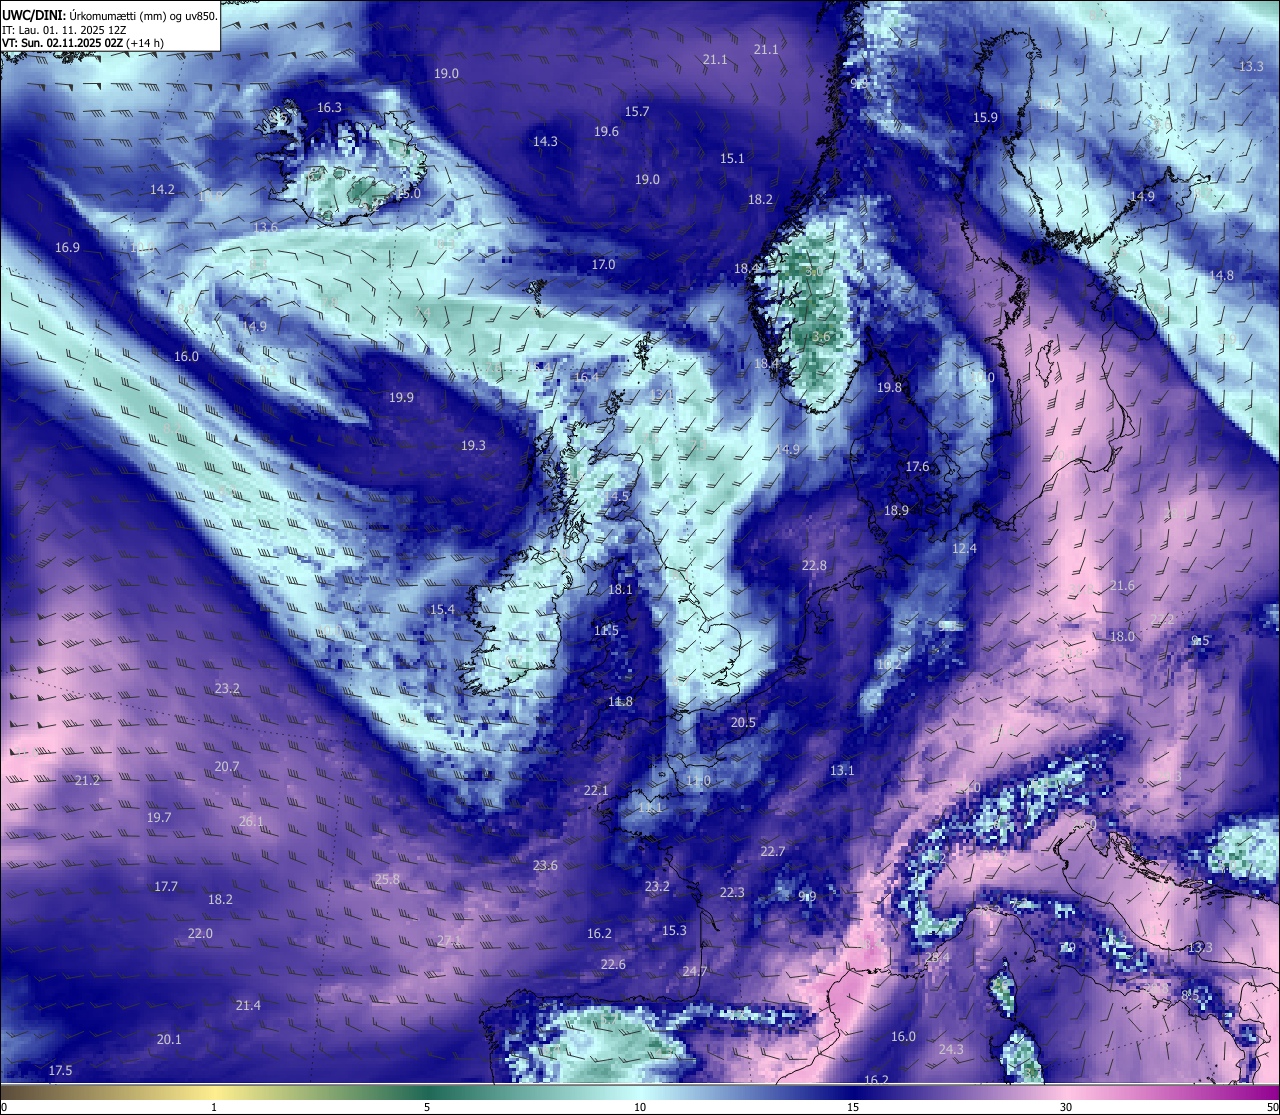The height and width of the screenshot is (1115, 1280).
Task: Click the colorbar tick label 50
Action: point(1272,1107)
